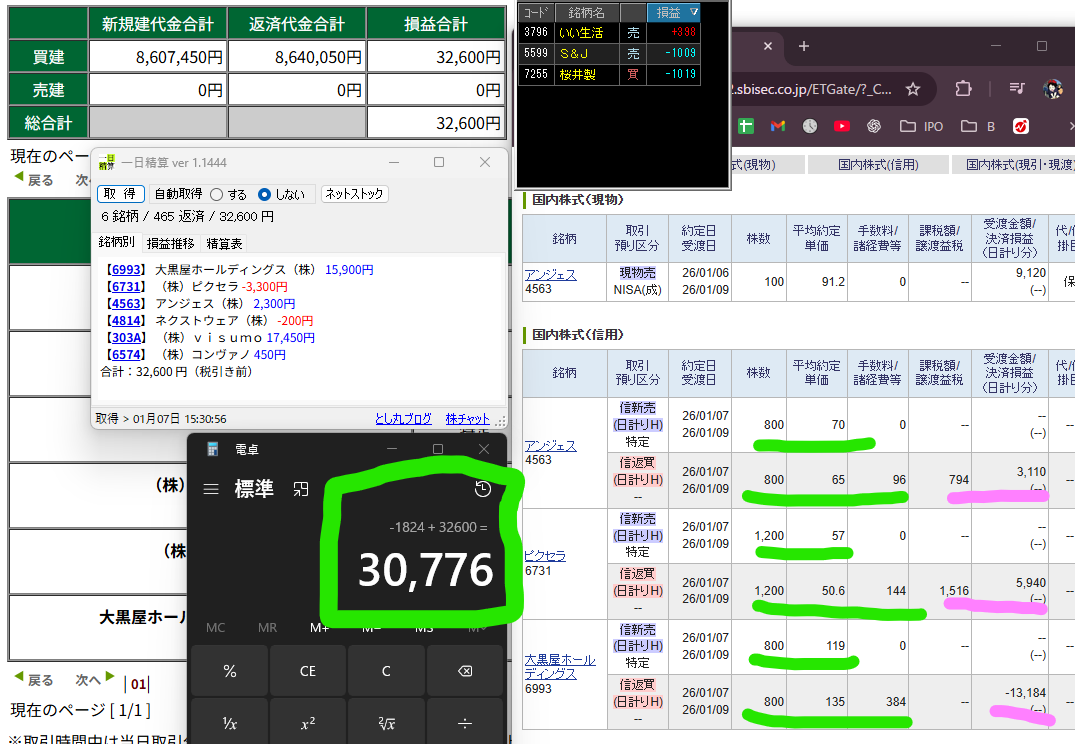Switch to the 損益推移 tab
This screenshot has width=1075, height=744.
click(x=171, y=243)
